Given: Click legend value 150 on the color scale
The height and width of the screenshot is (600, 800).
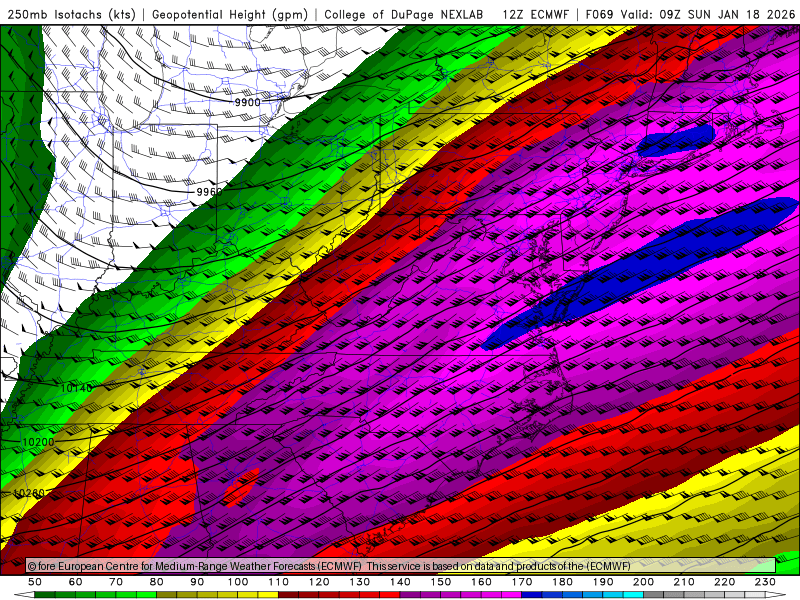Looking at the screenshot, I should pos(441,582).
